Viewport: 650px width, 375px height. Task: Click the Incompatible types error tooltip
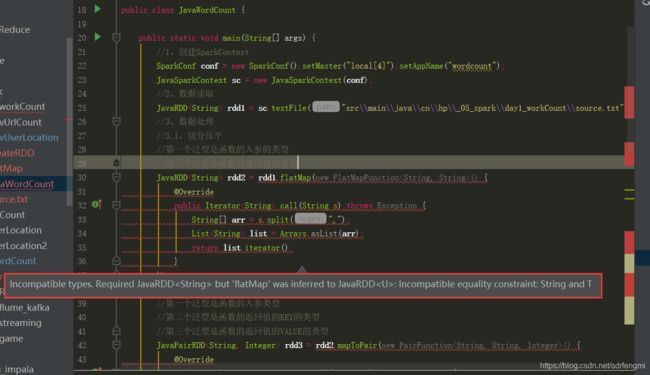coord(303,285)
